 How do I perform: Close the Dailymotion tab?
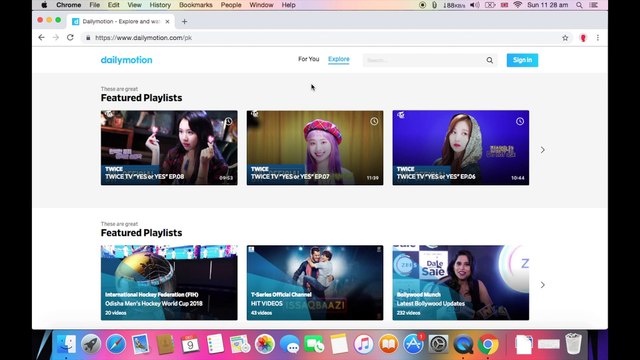click(x=167, y=22)
